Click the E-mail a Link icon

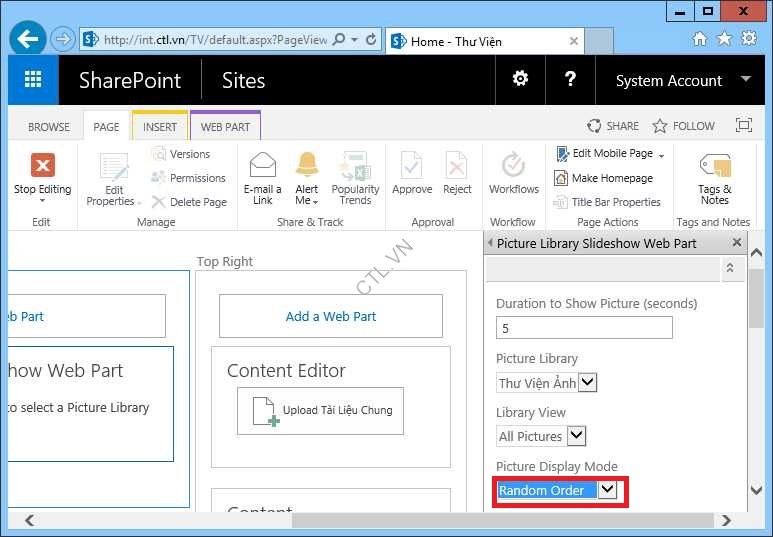coord(262,166)
